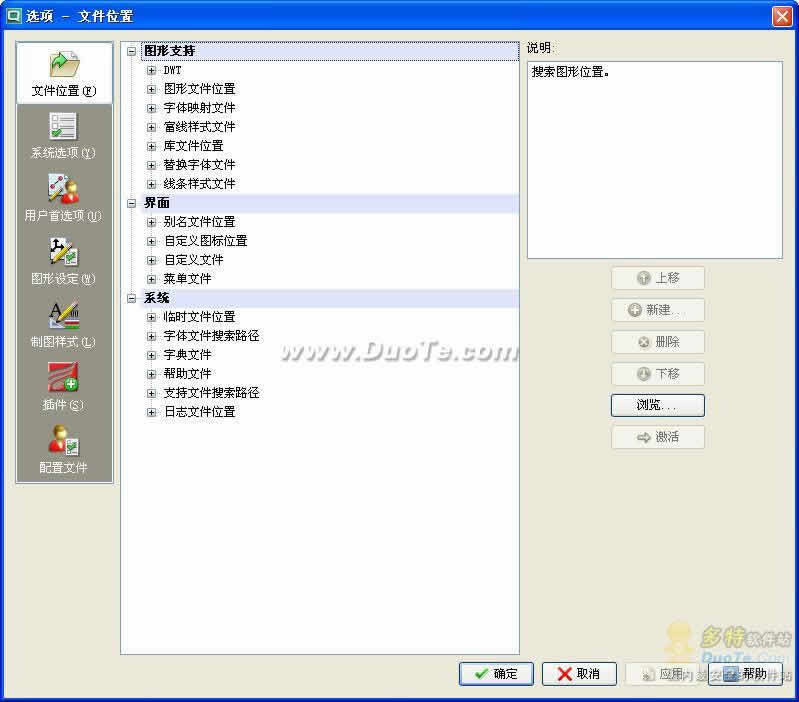Expand the 字体文件搜索路径 node
799x702 pixels.
point(151,336)
